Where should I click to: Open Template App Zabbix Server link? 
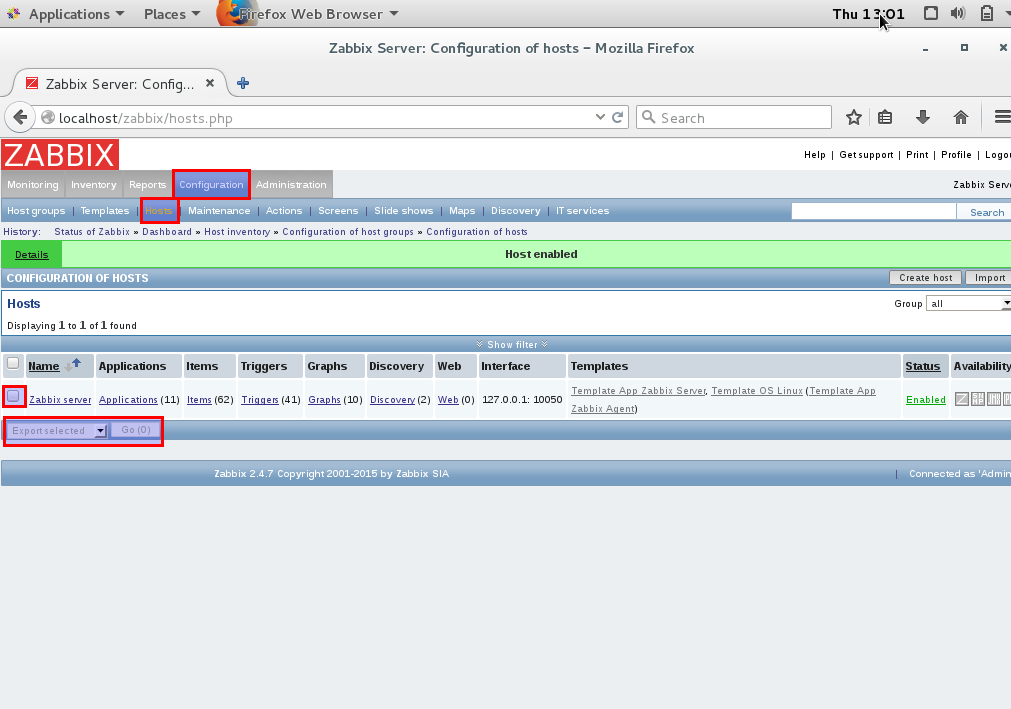[638, 391]
